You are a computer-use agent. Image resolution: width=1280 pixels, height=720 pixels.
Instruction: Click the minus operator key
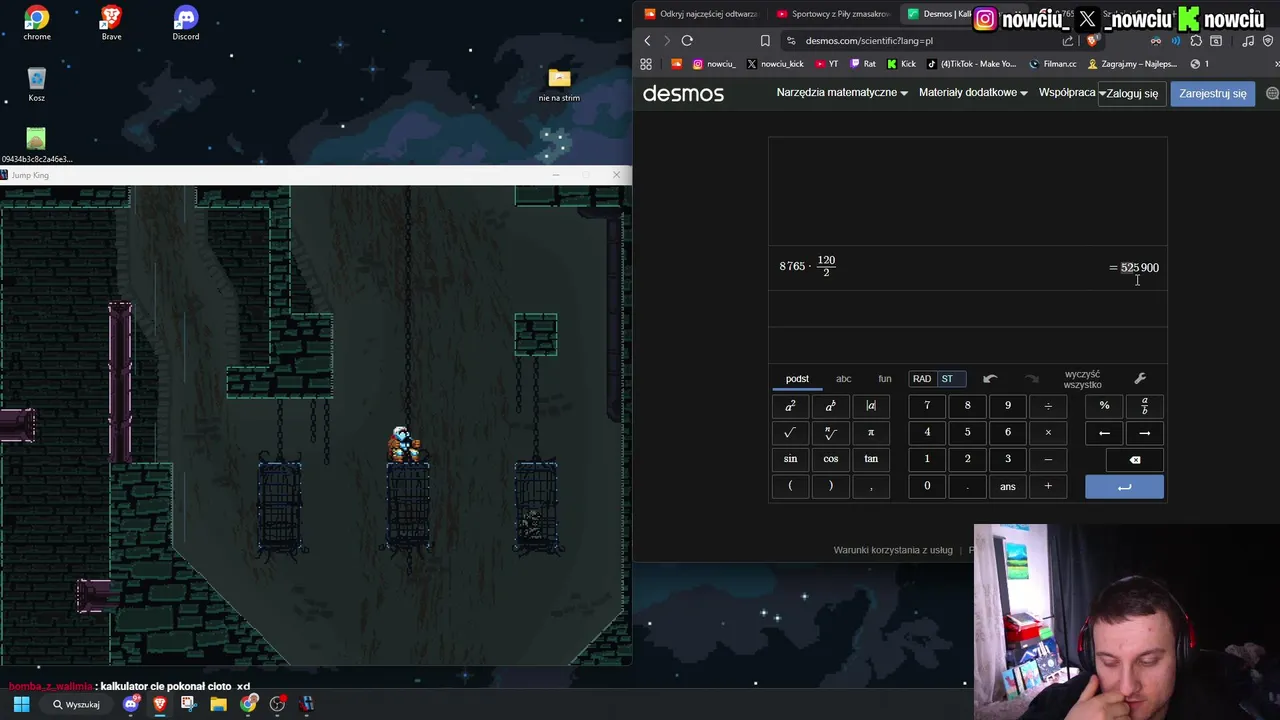coord(1048,459)
